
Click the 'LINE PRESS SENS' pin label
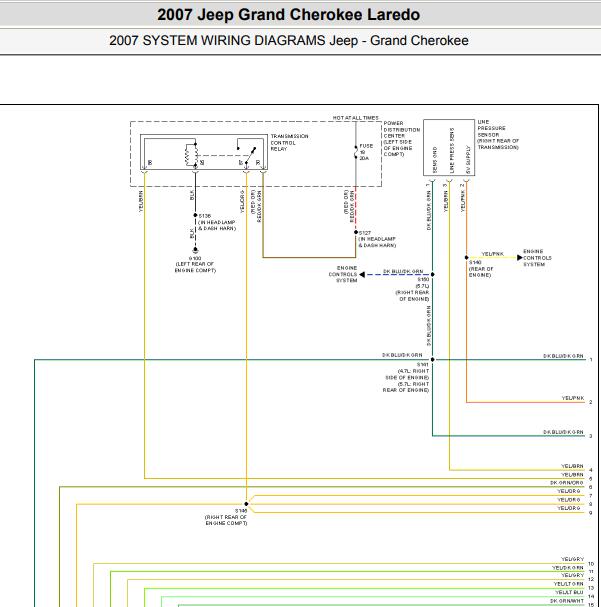[x=452, y=151]
